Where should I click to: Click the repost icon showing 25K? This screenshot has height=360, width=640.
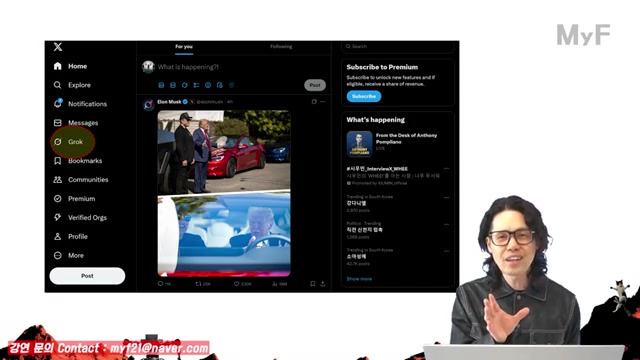point(198,284)
